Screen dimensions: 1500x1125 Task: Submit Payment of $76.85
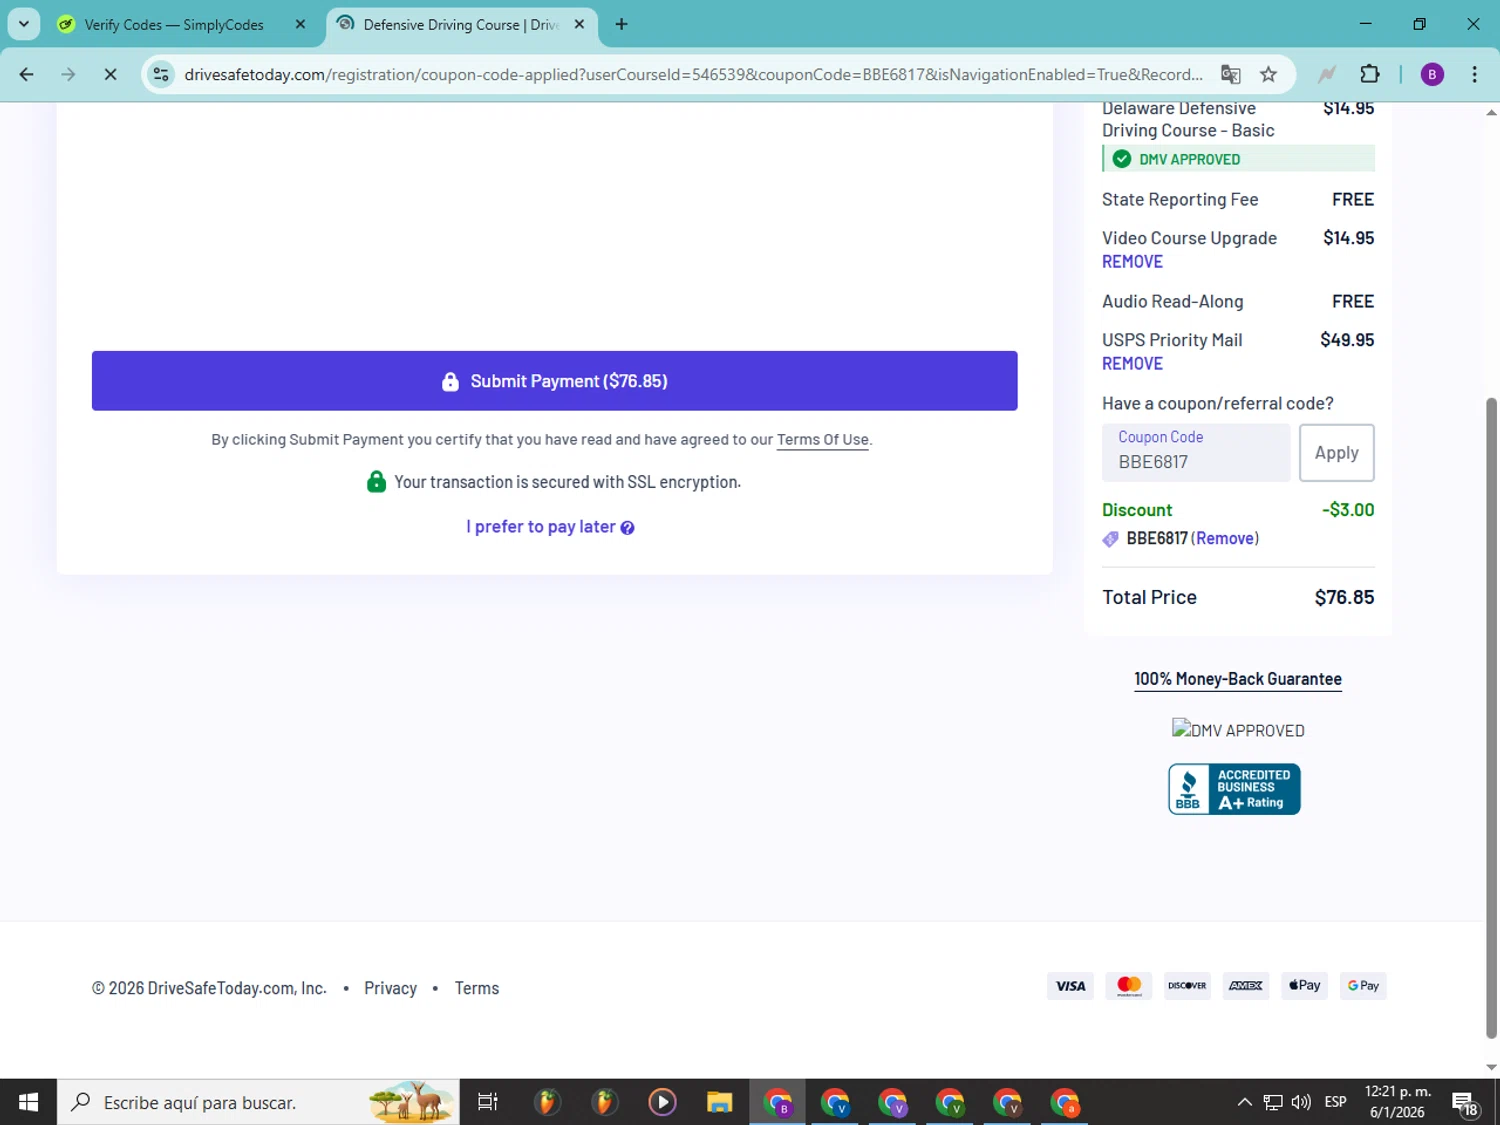[555, 381]
